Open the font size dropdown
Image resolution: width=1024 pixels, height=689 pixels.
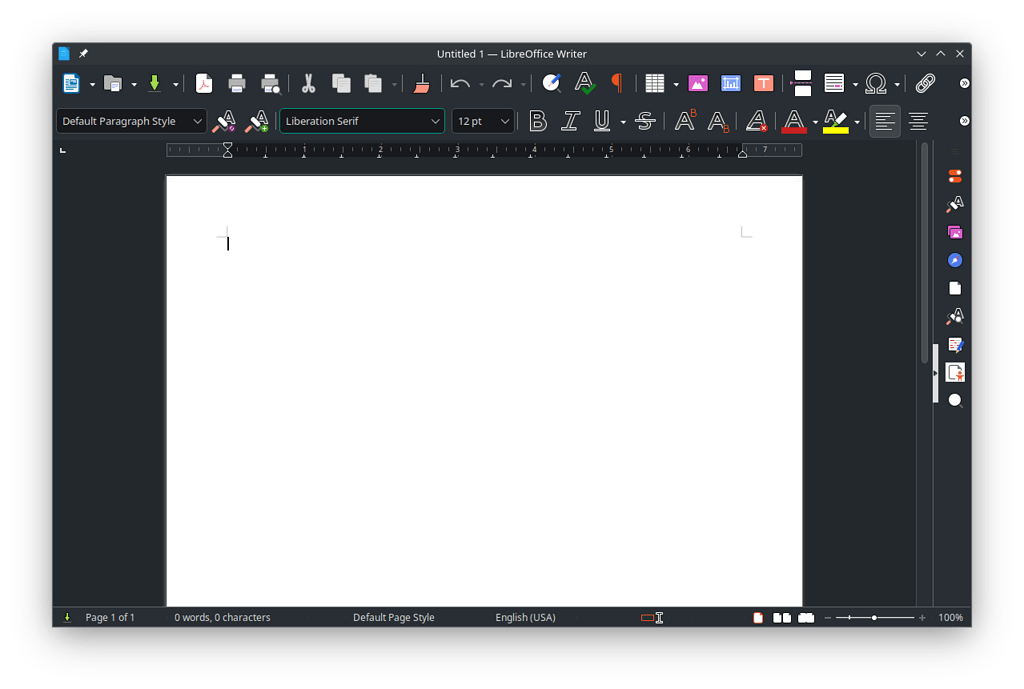tap(505, 121)
